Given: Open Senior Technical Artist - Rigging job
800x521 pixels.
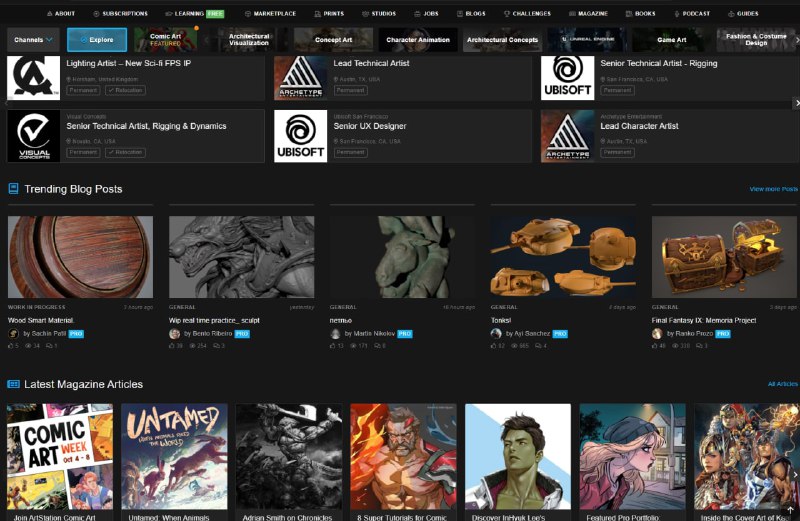Looking at the screenshot, I should [659, 63].
